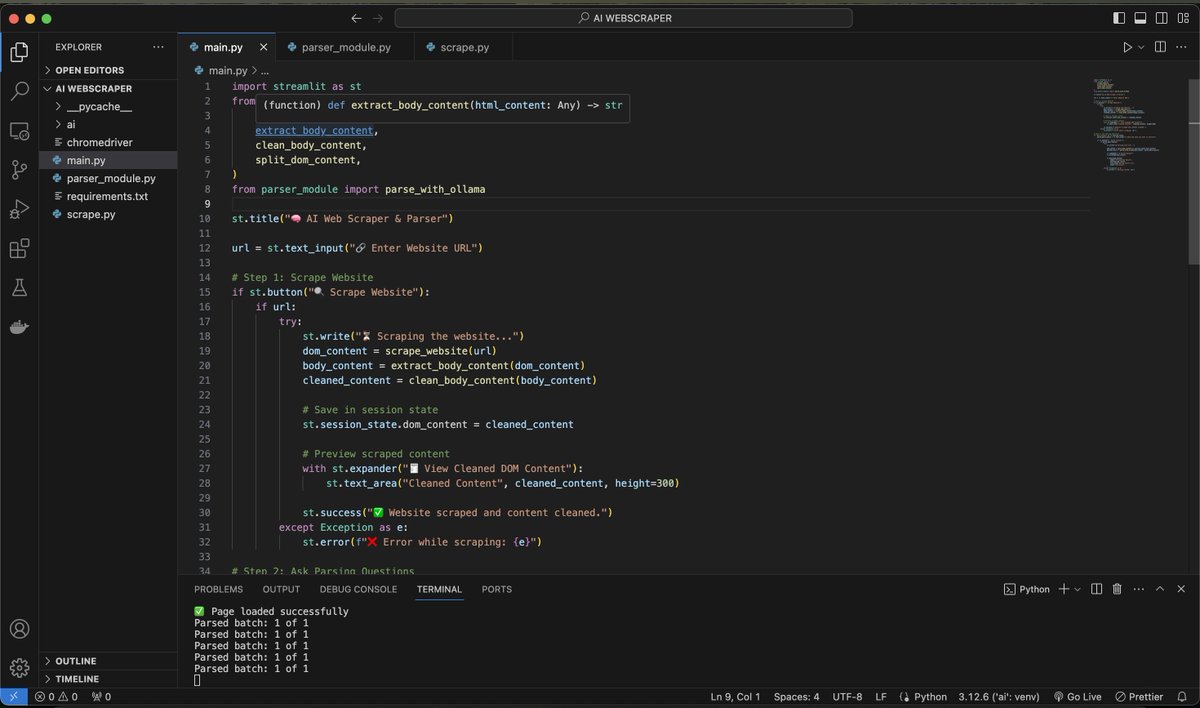
Task: Click Spaces: 4 indentation setting
Action: click(x=796, y=697)
